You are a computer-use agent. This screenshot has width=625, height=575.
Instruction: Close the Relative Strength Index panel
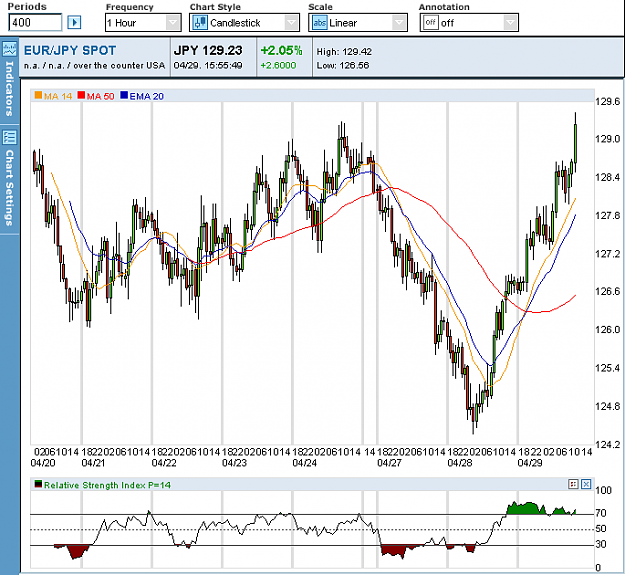pyautogui.click(x=586, y=484)
